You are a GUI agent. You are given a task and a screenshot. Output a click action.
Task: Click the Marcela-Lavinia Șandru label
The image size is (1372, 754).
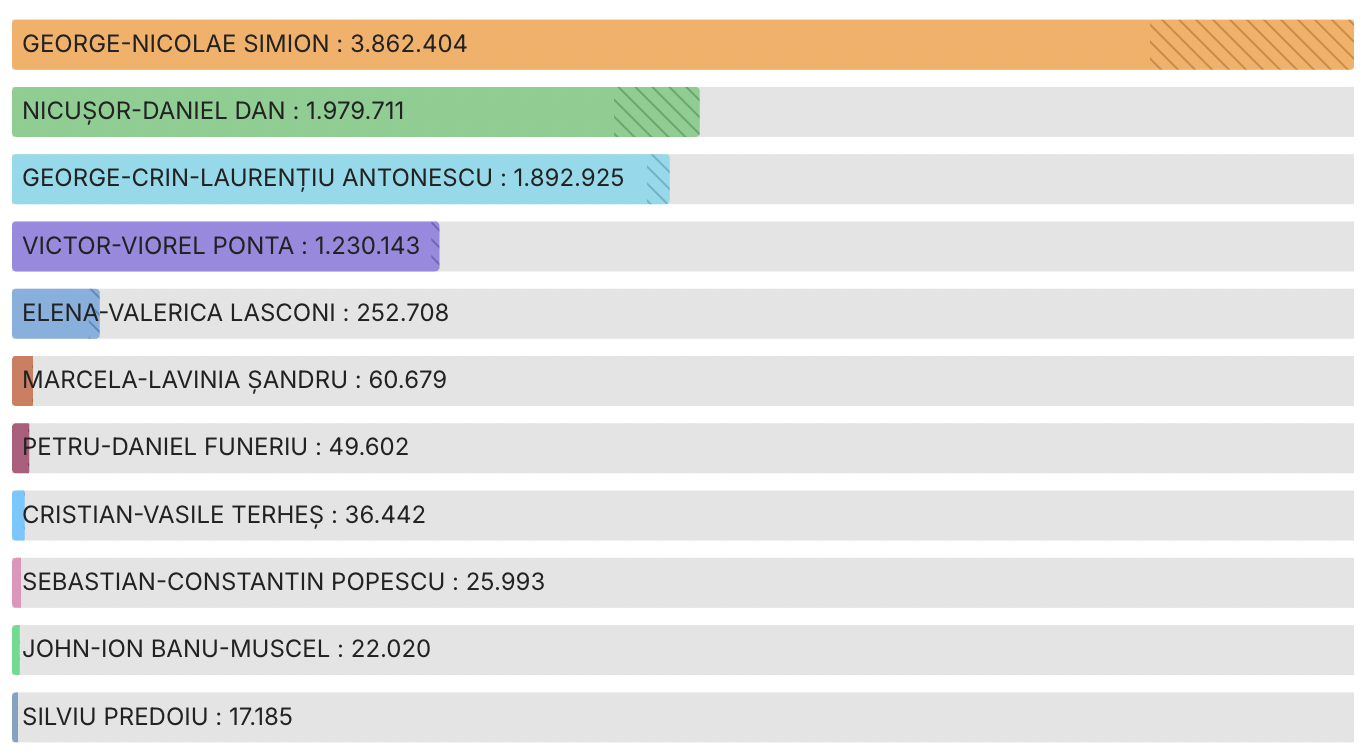(185, 380)
